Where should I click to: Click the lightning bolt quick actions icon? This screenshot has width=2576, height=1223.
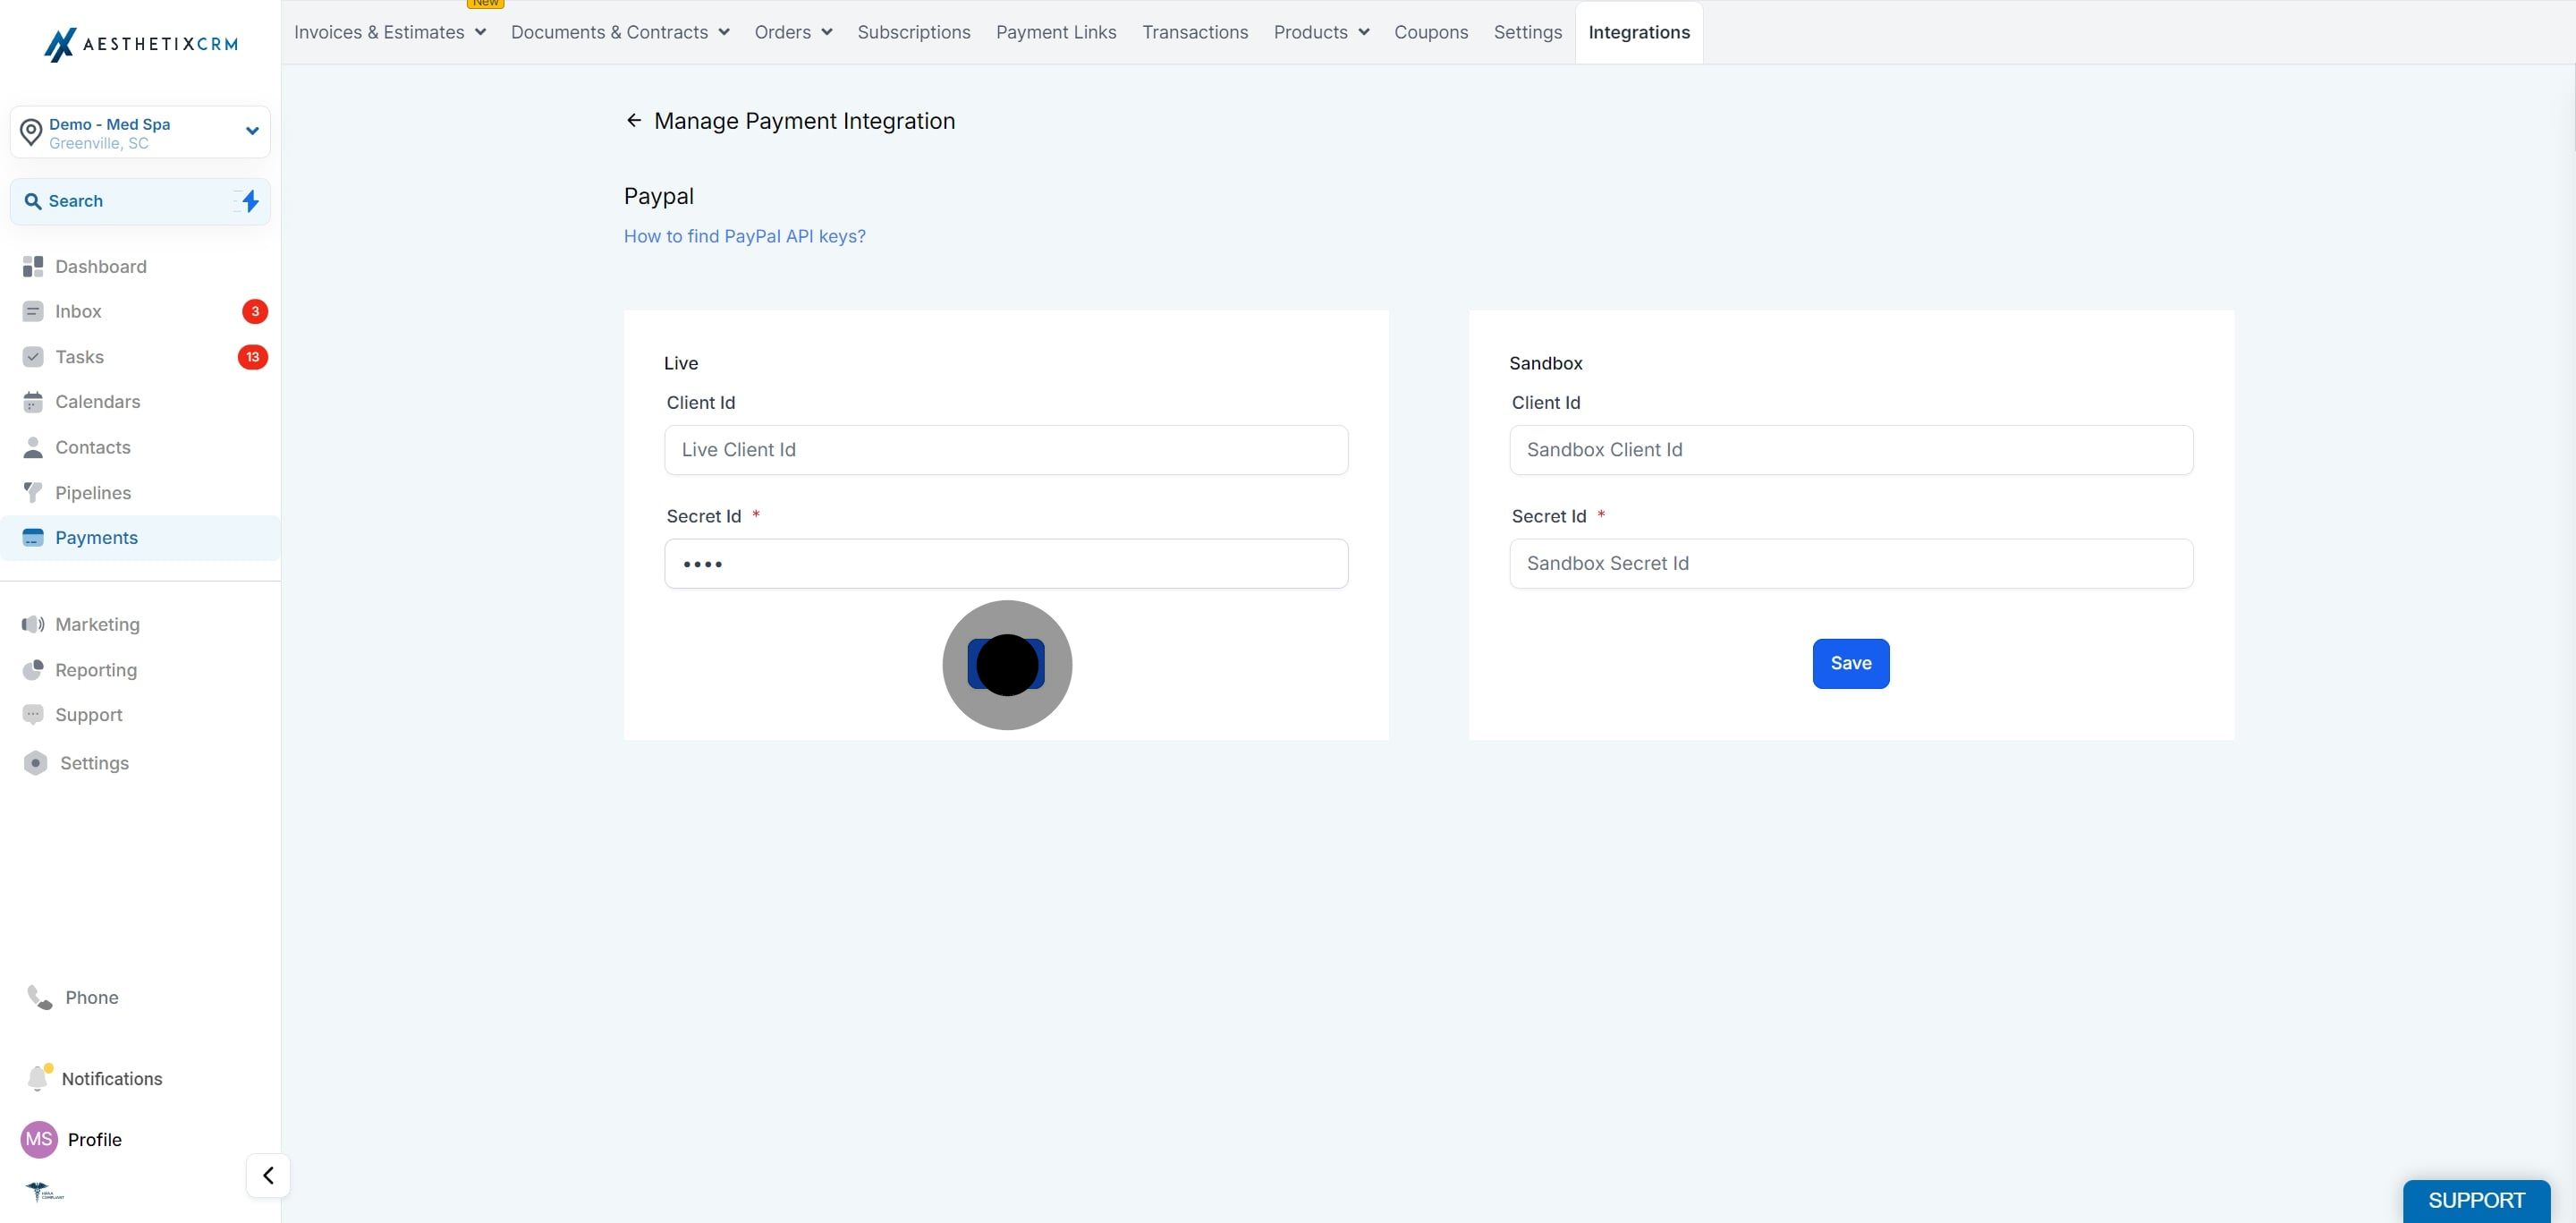point(249,201)
